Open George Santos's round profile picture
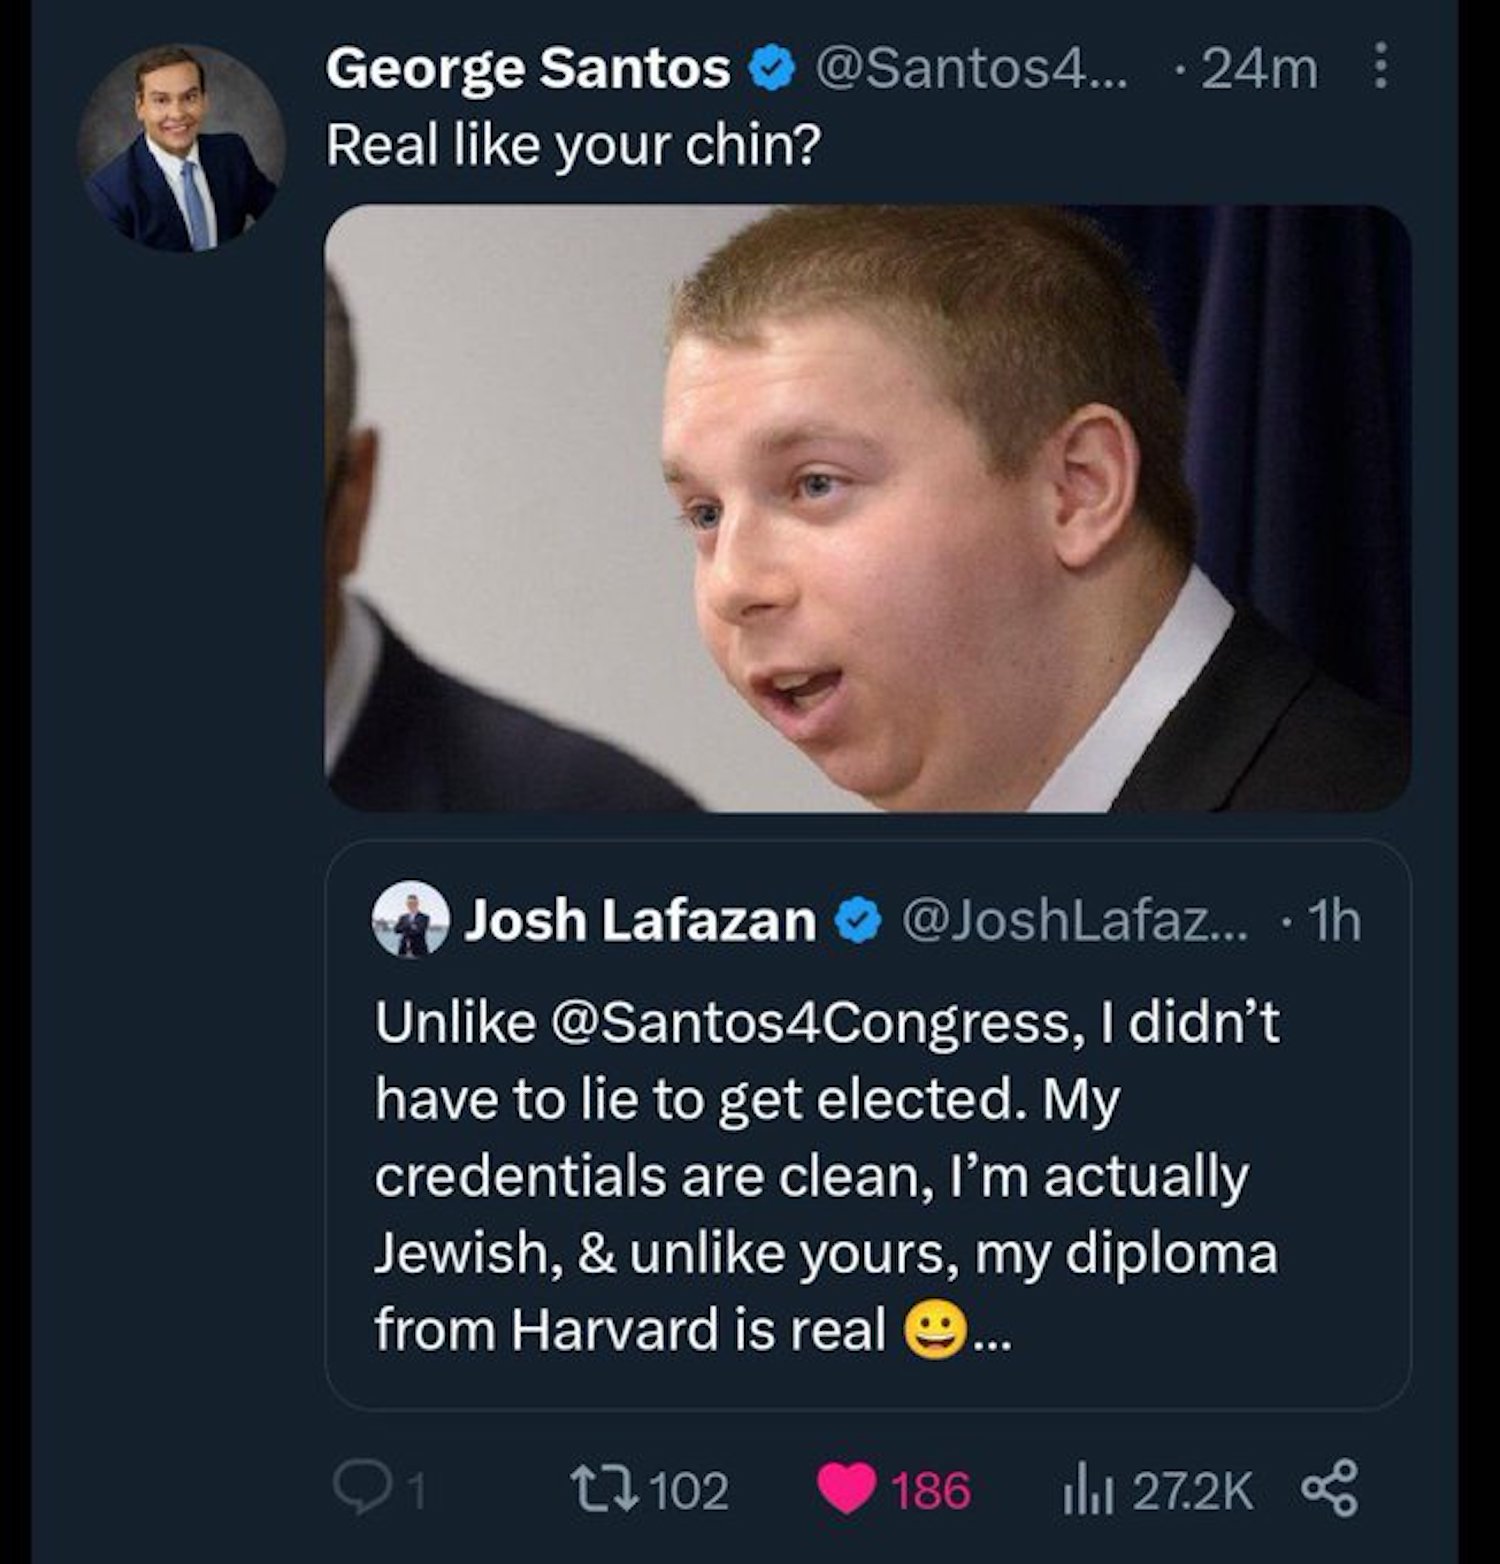 180,148
